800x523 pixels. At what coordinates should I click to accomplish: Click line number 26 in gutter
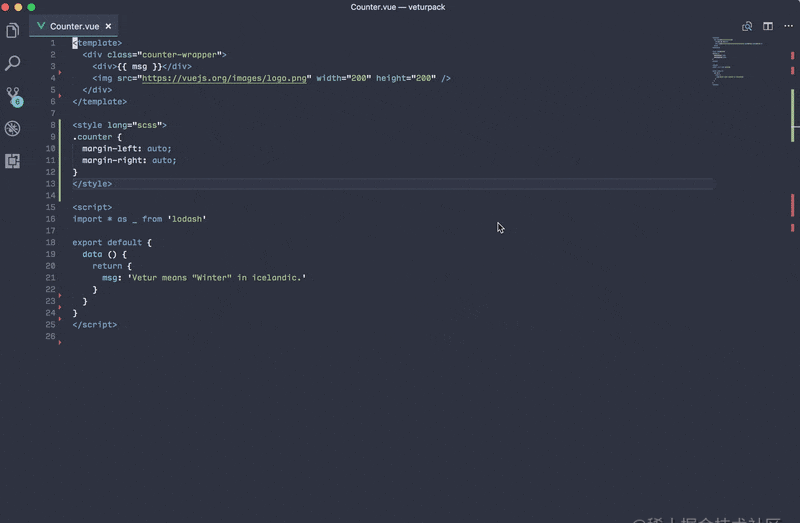point(50,336)
